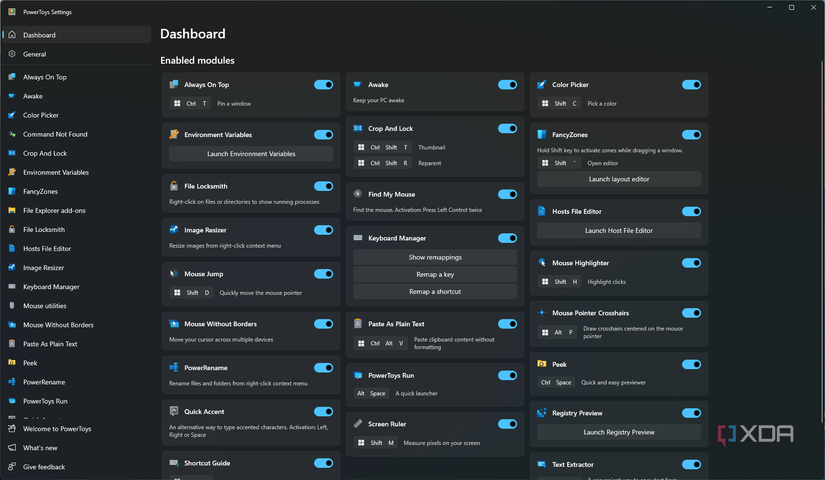Click Launch Host File Editor button
Viewport: 825px width, 480px height.
[x=619, y=231]
